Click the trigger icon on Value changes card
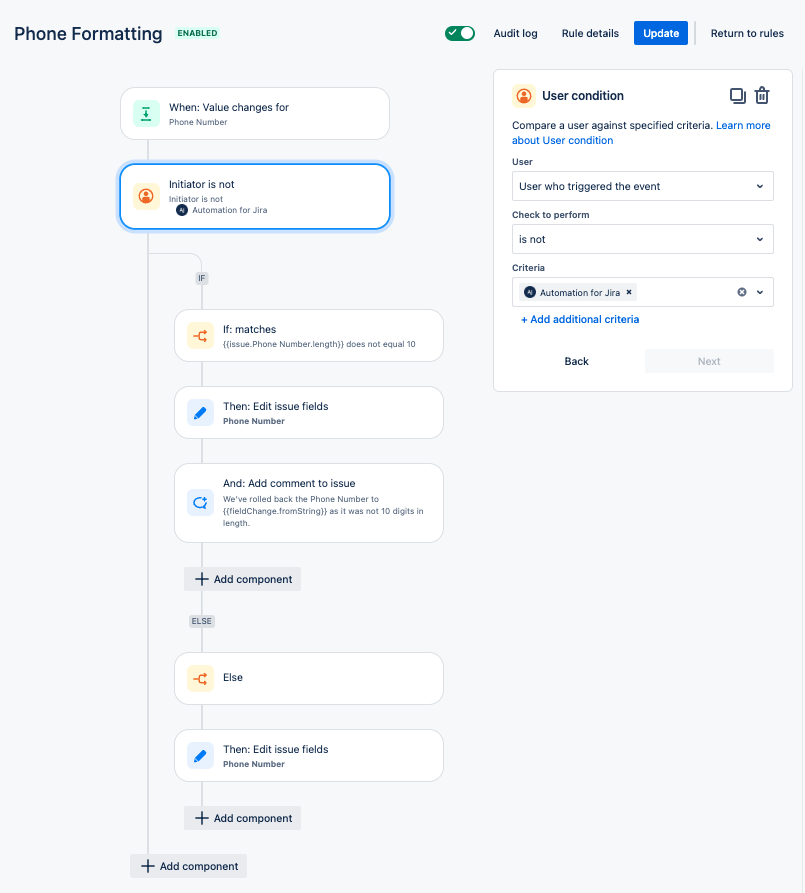The height and width of the screenshot is (893, 805). [x=146, y=113]
